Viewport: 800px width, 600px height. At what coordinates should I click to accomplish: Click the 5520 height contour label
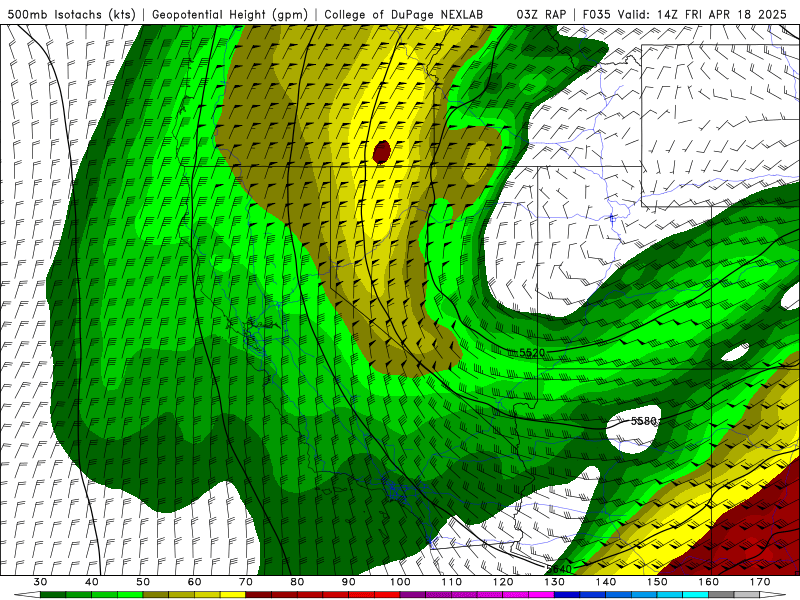point(532,353)
